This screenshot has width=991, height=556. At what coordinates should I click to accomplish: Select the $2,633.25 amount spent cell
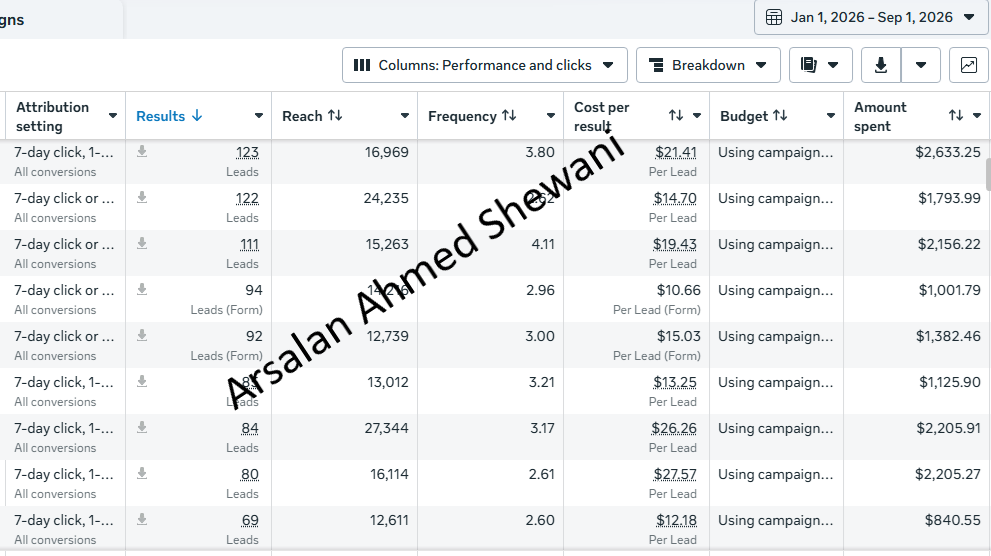click(x=948, y=152)
